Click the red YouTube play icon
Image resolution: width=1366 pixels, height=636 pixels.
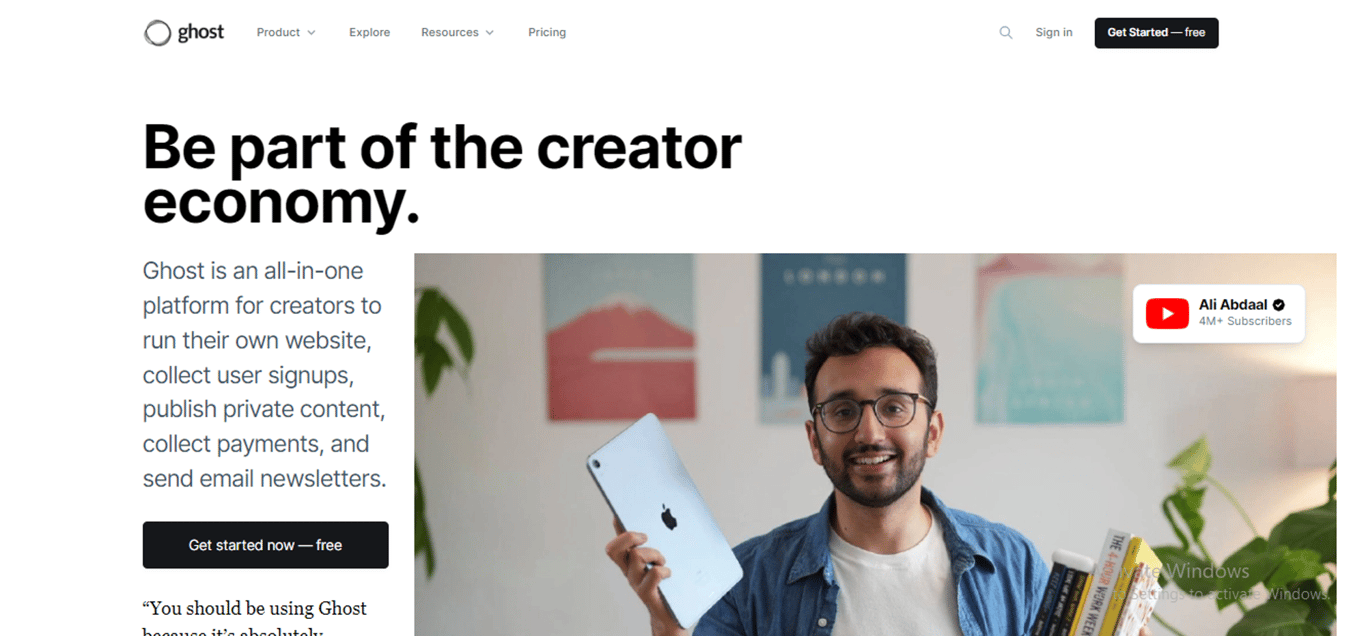[x=1167, y=313]
